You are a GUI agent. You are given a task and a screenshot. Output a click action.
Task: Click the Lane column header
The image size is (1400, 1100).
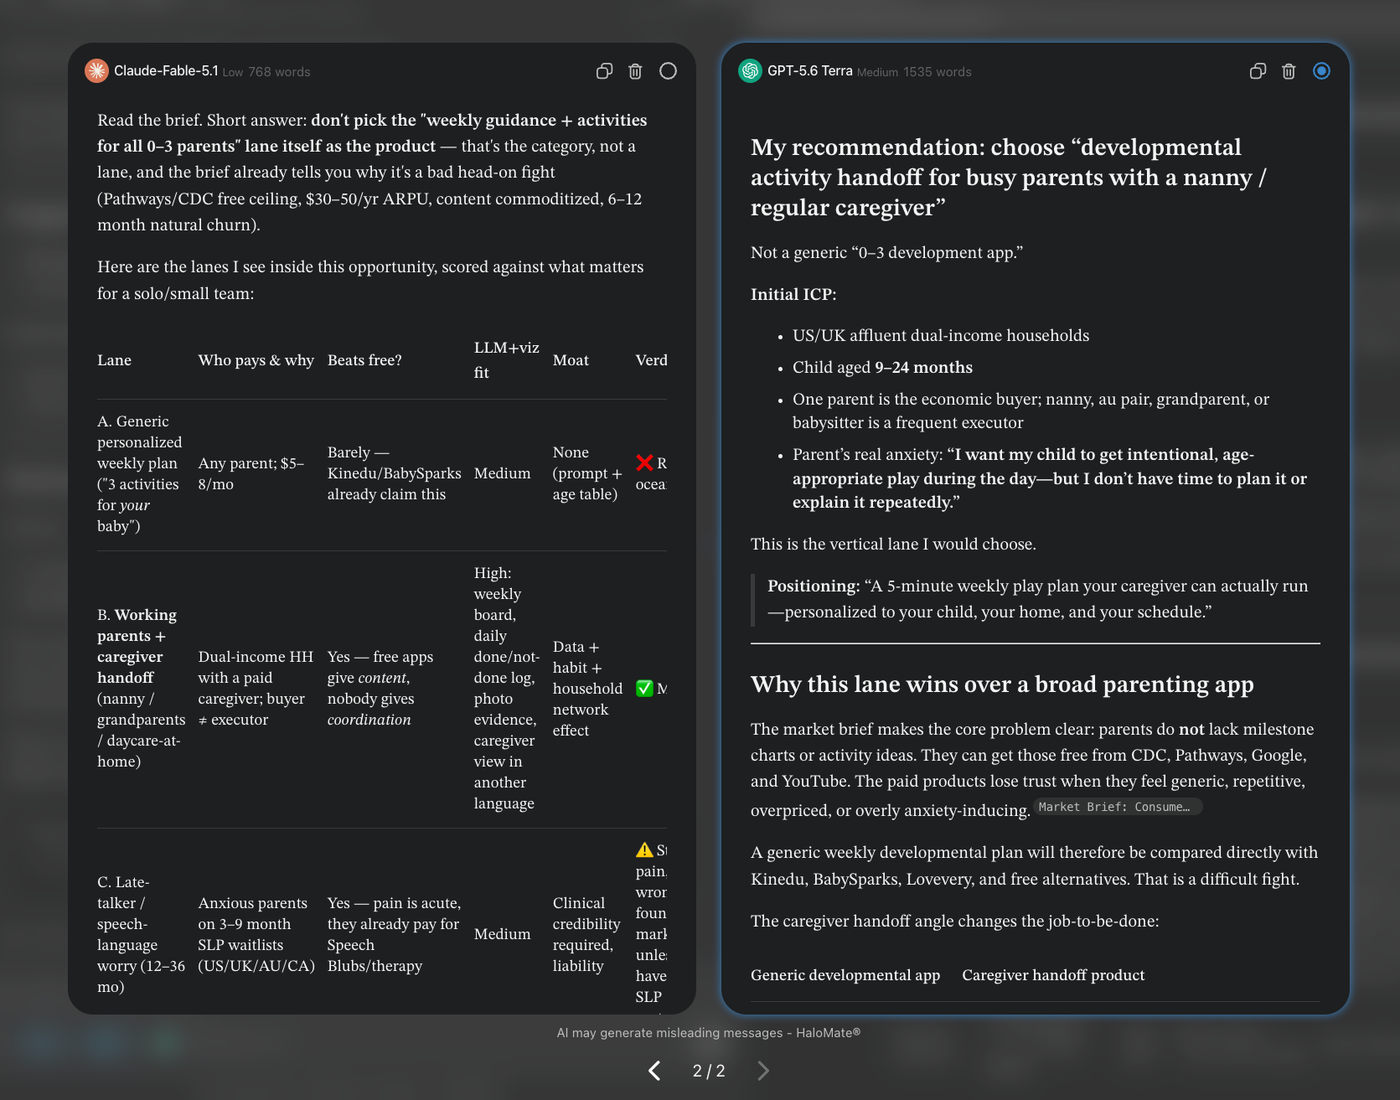114,360
